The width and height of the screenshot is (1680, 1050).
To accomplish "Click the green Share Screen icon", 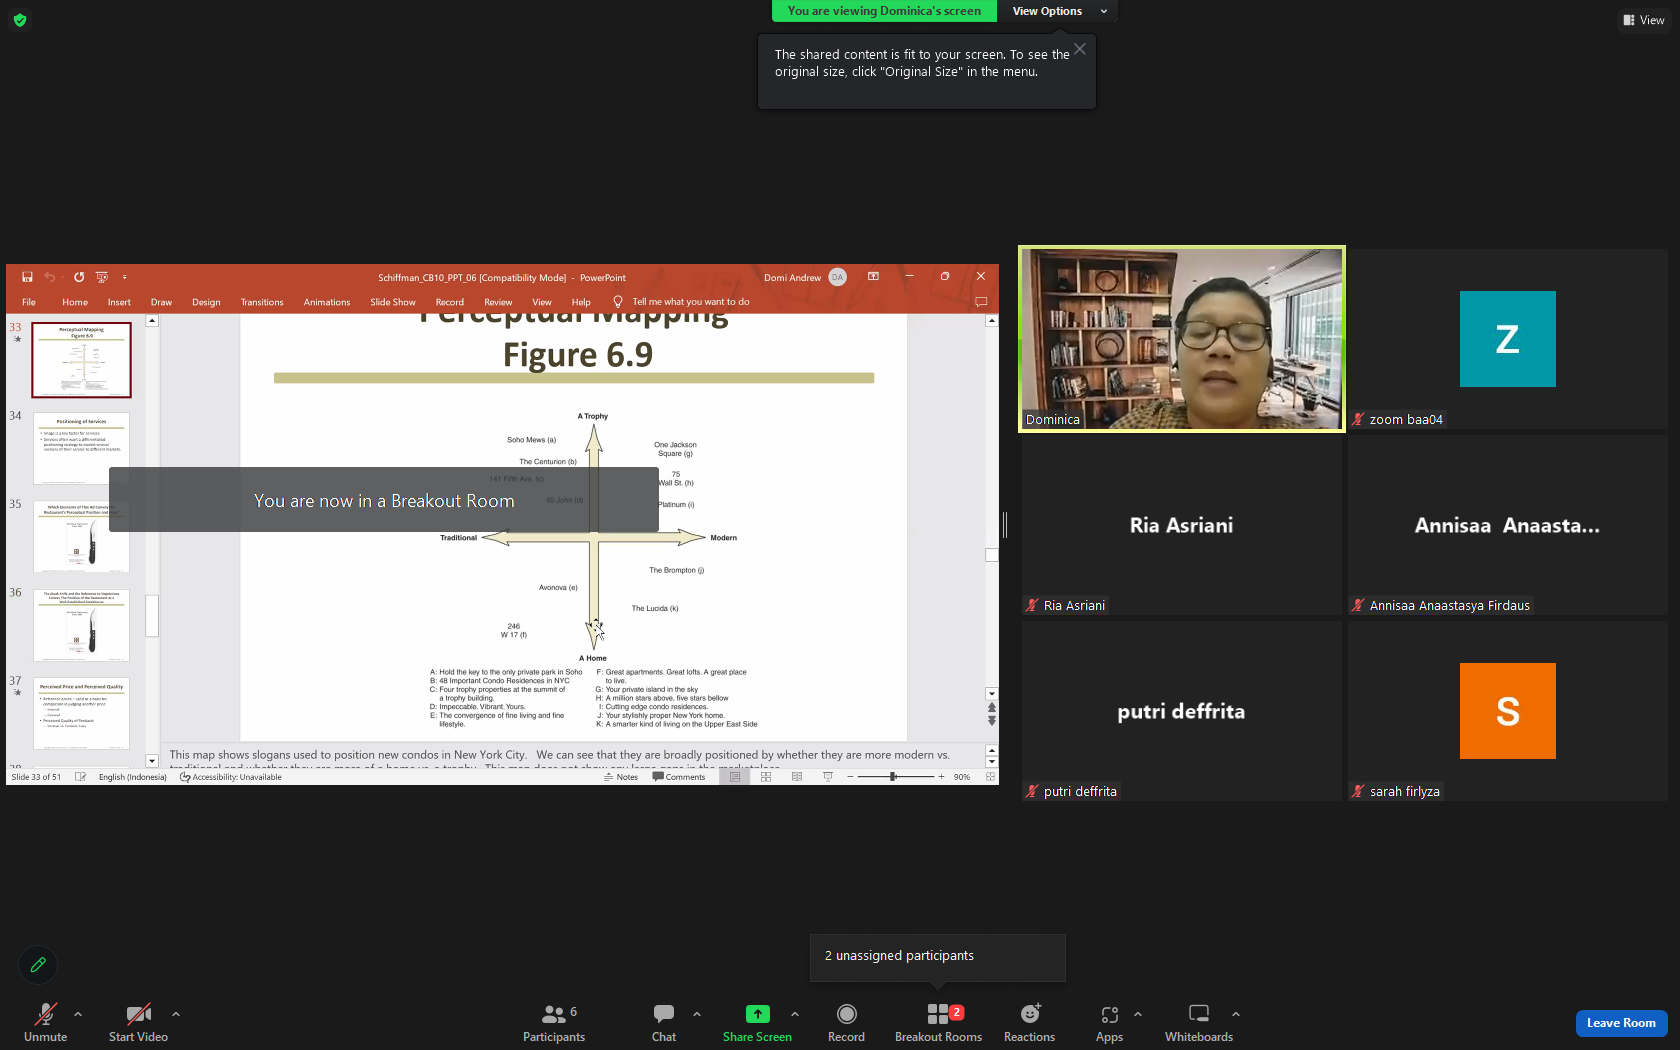I will (758, 1014).
